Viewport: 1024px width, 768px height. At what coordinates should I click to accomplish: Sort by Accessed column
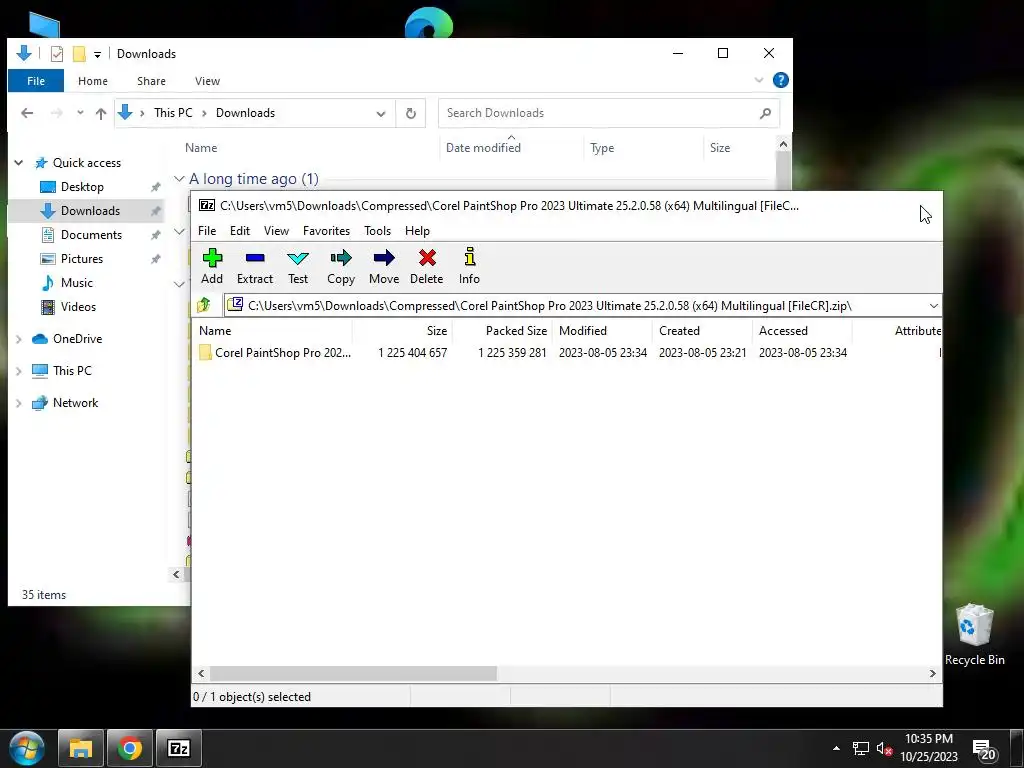[802, 330]
